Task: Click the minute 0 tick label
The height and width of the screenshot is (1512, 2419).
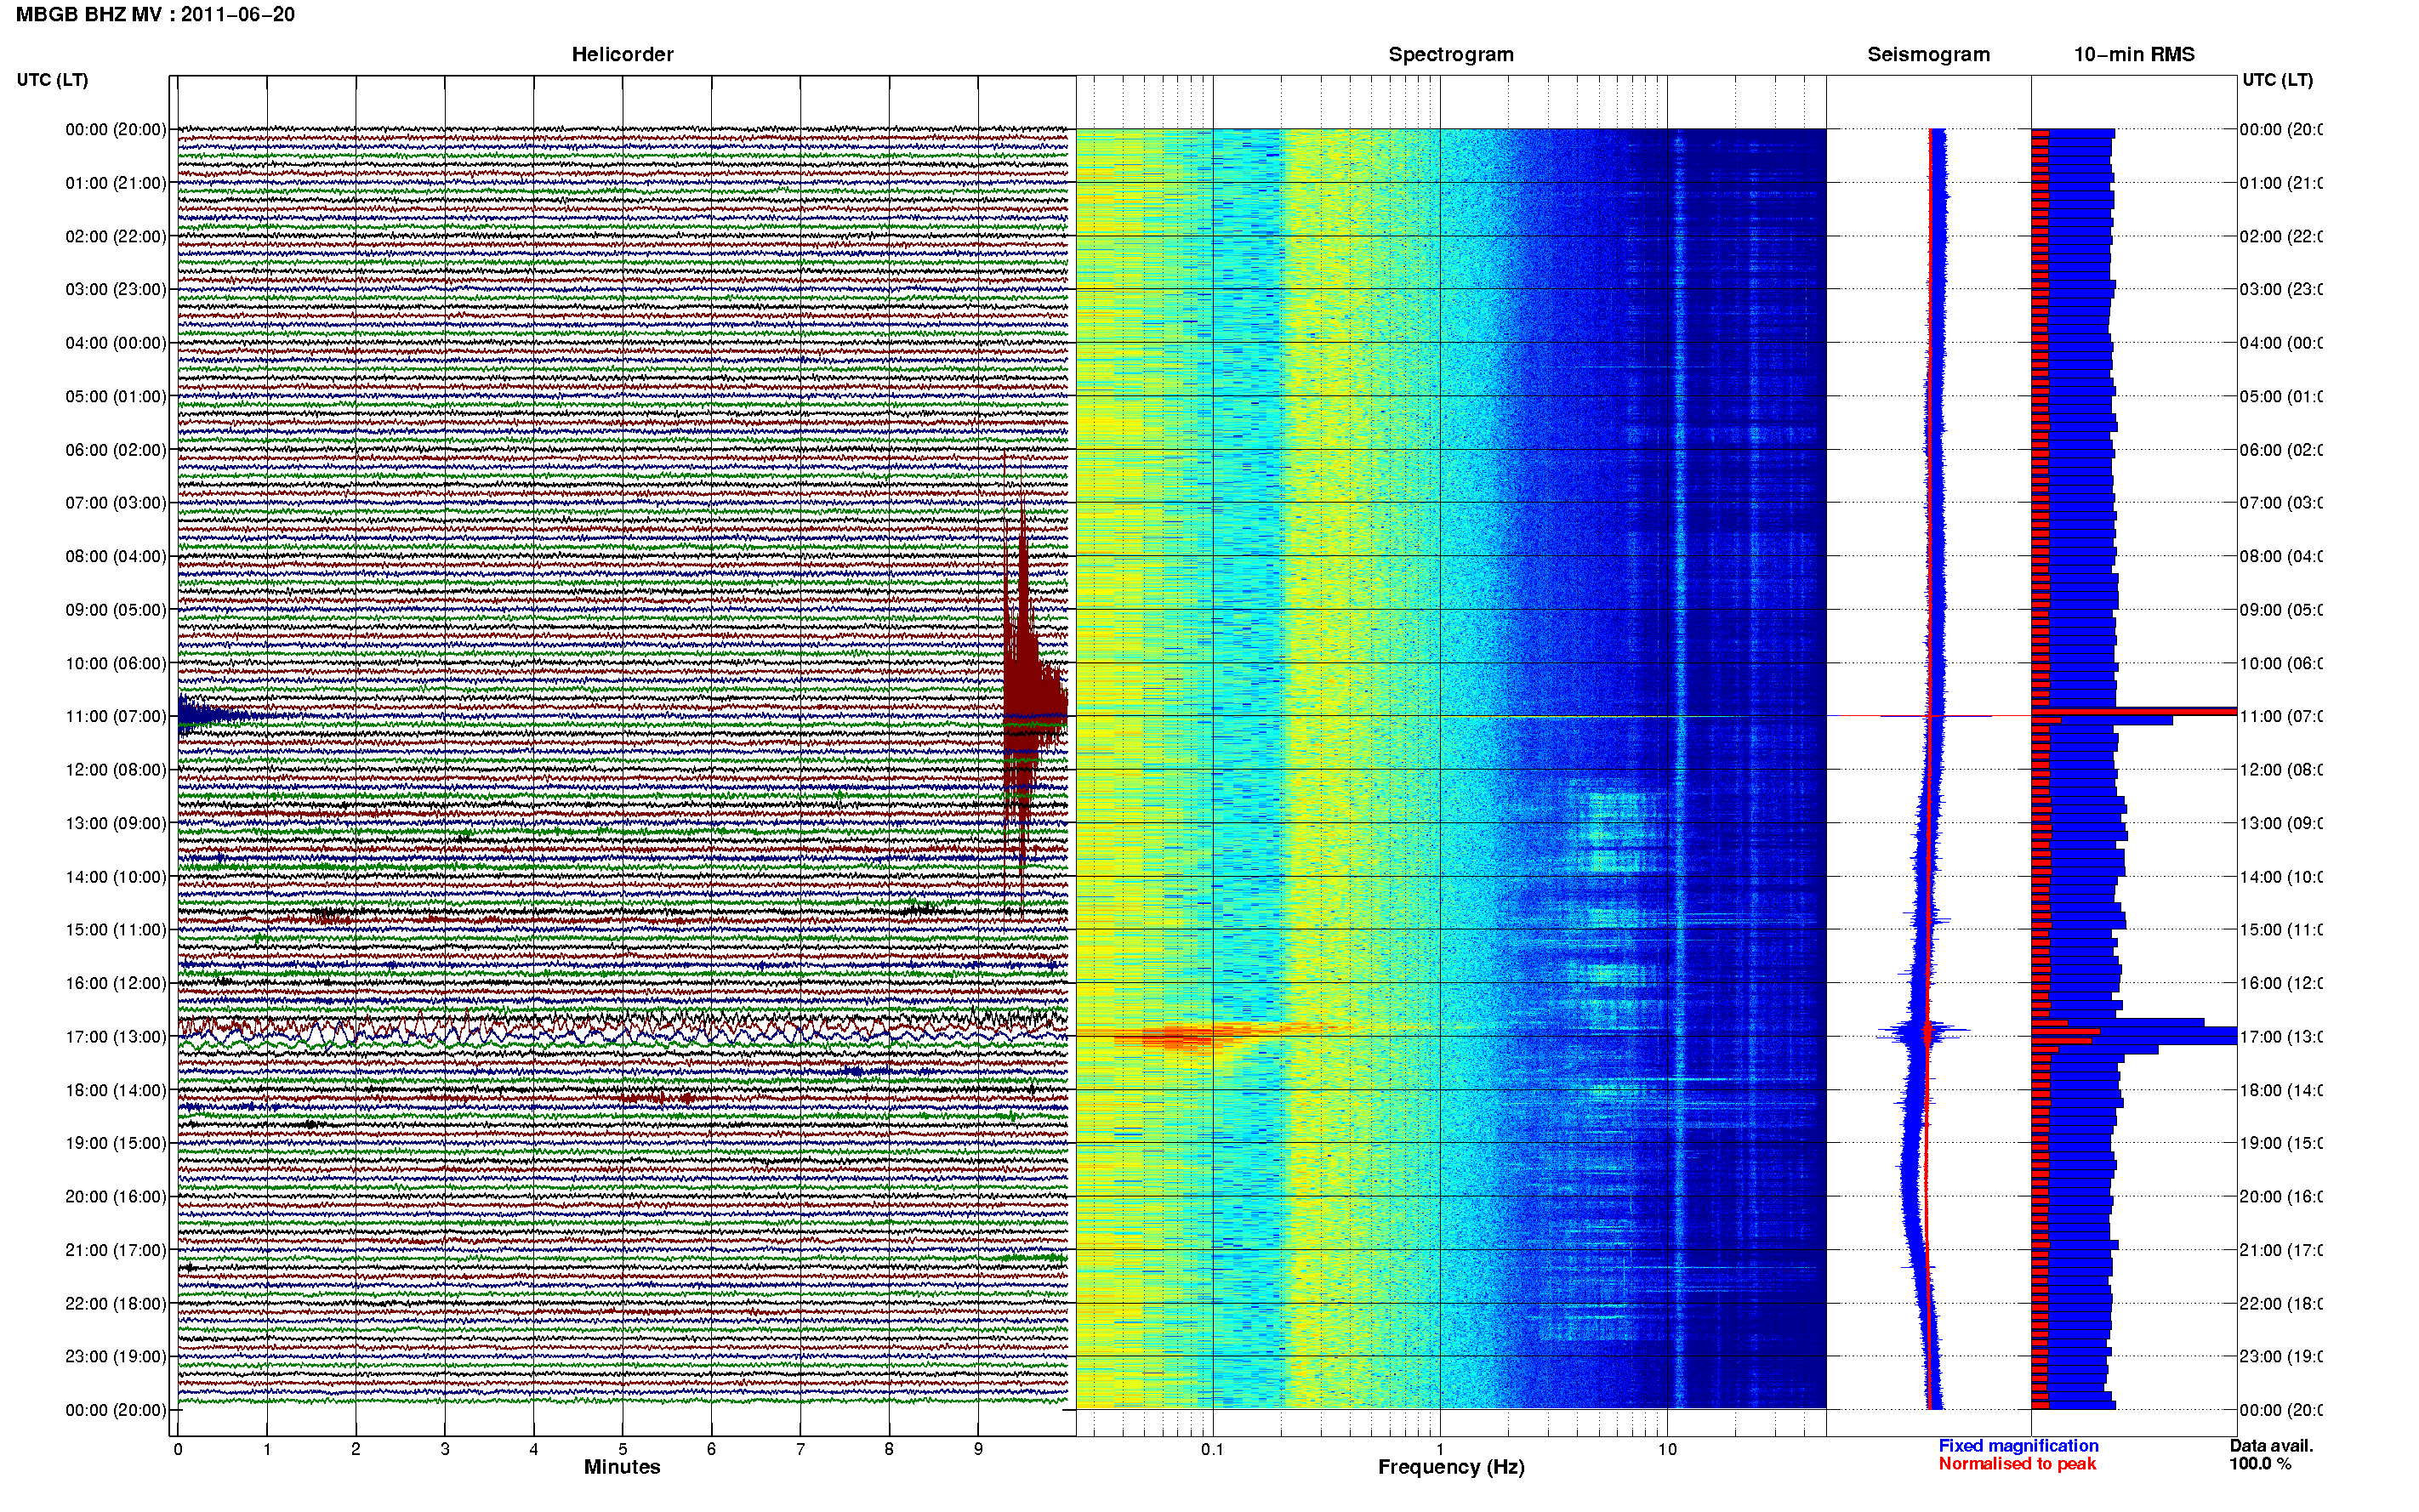Action: [x=177, y=1449]
